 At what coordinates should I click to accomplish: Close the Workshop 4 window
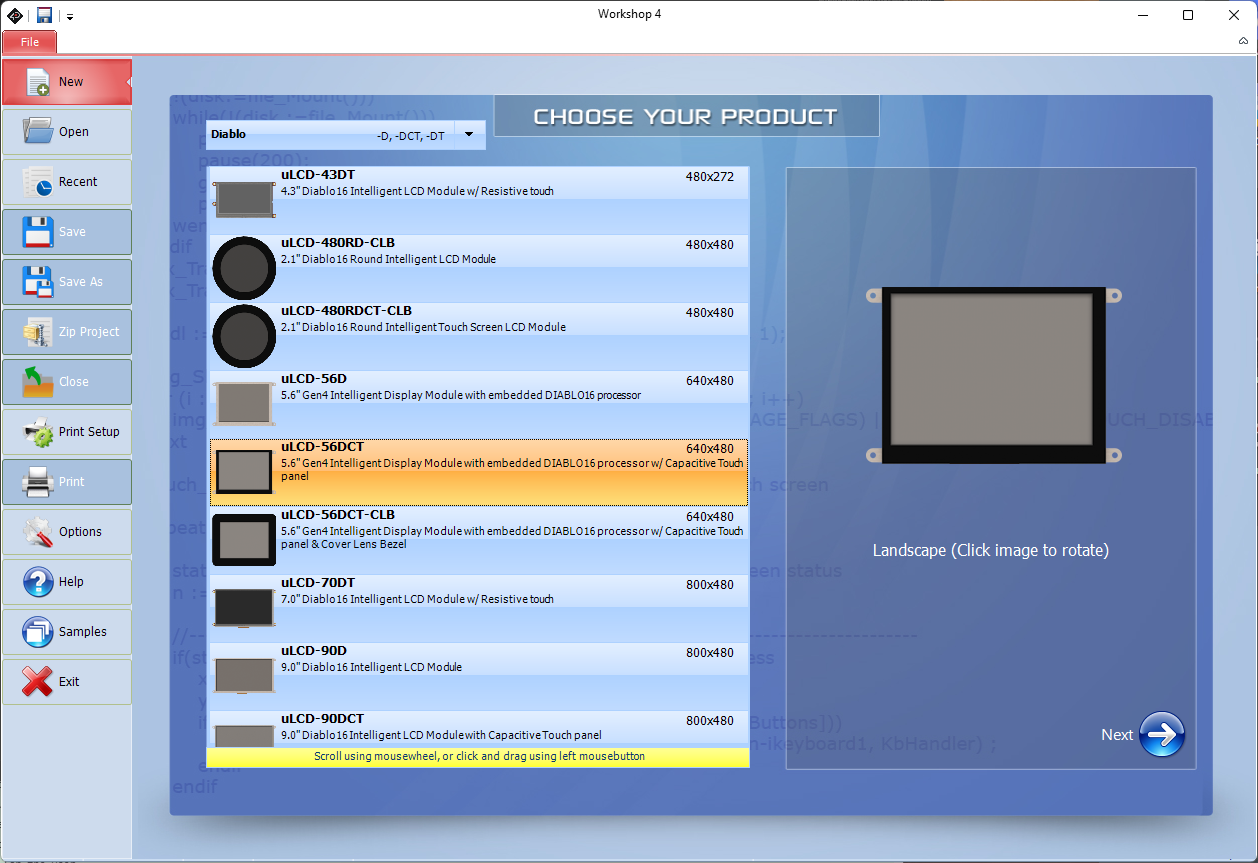point(1234,15)
